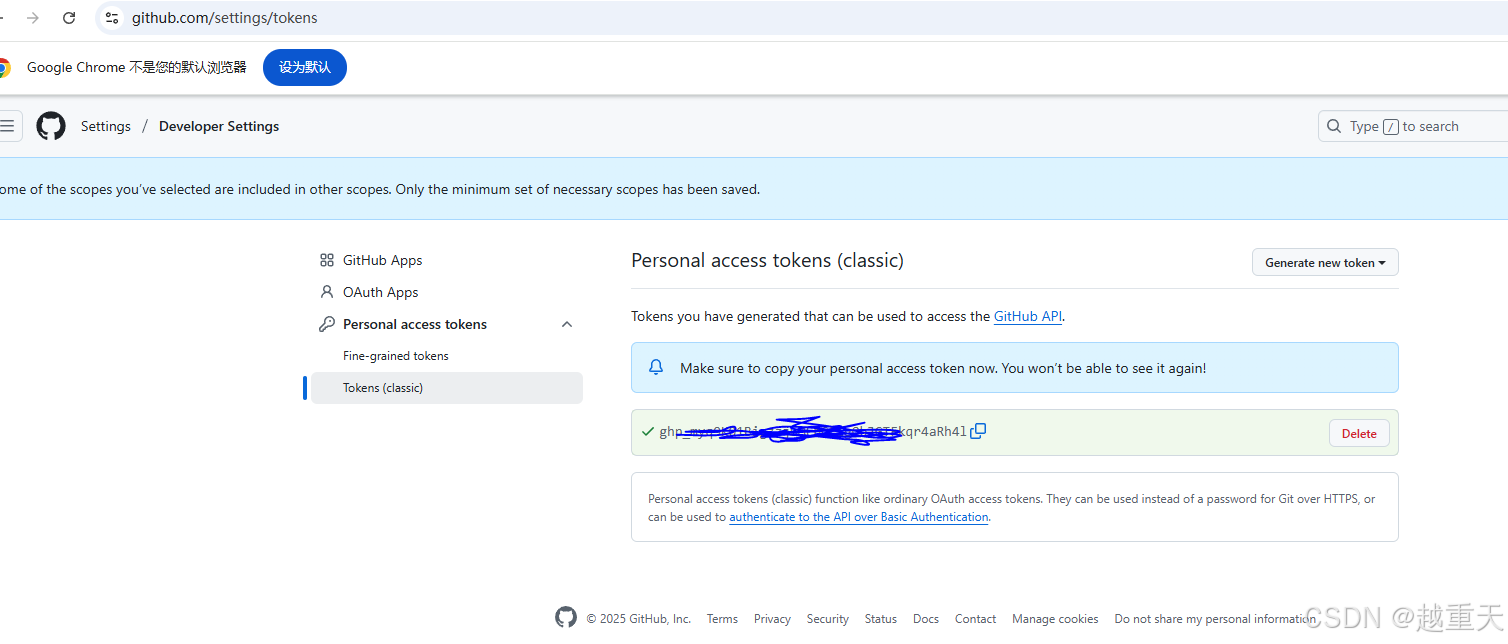Open the Docs footer link
This screenshot has height=644, width=1508.
tap(926, 619)
